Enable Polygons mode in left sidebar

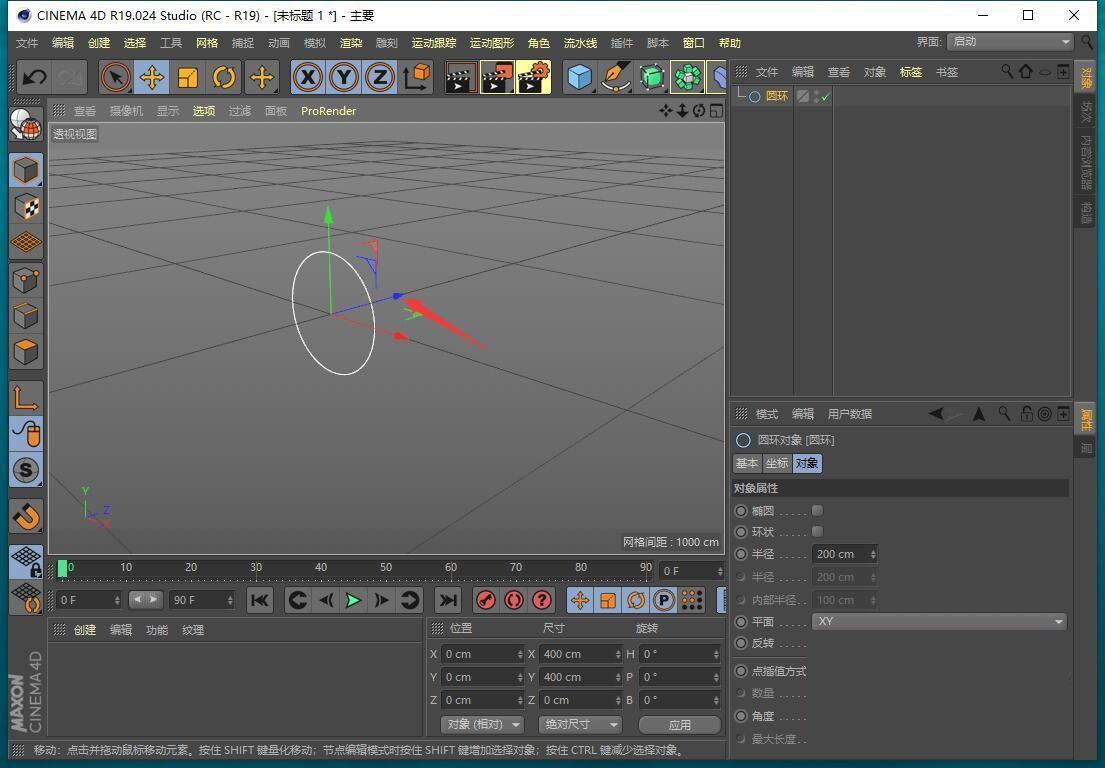[26, 352]
